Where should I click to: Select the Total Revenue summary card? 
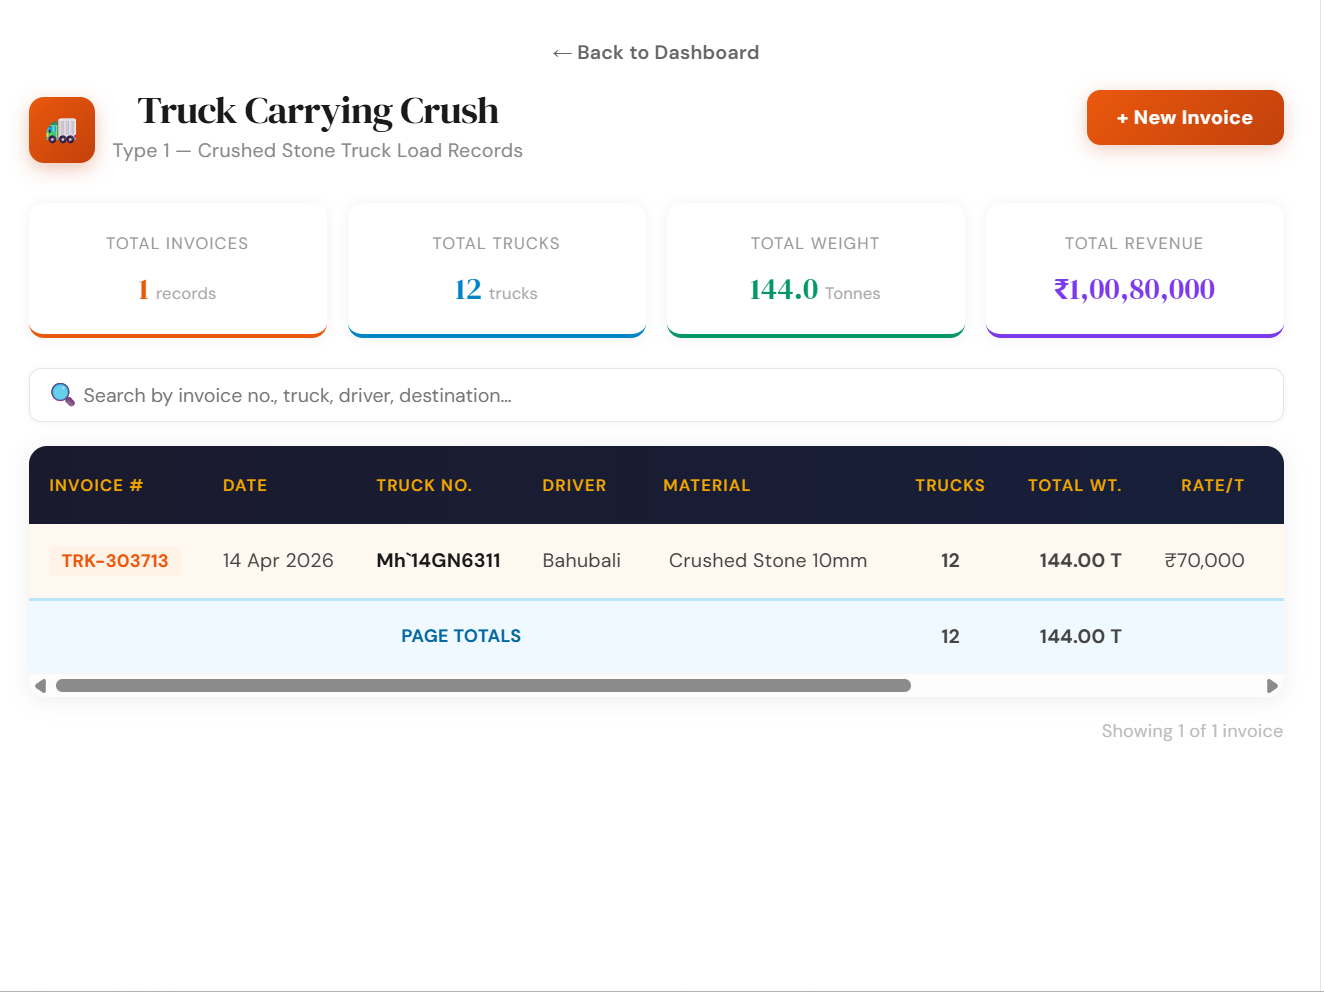pos(1134,270)
